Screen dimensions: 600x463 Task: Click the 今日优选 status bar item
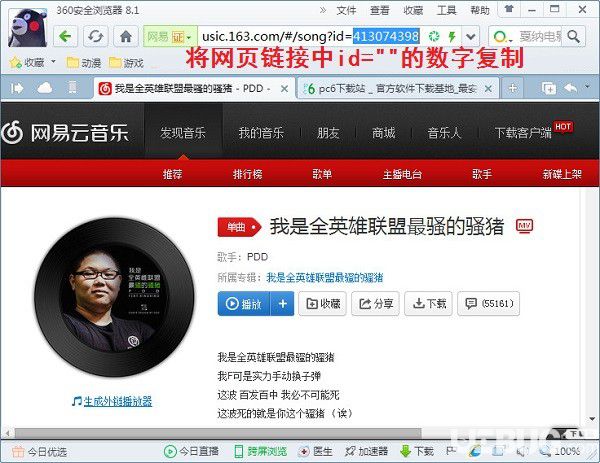[39, 452]
